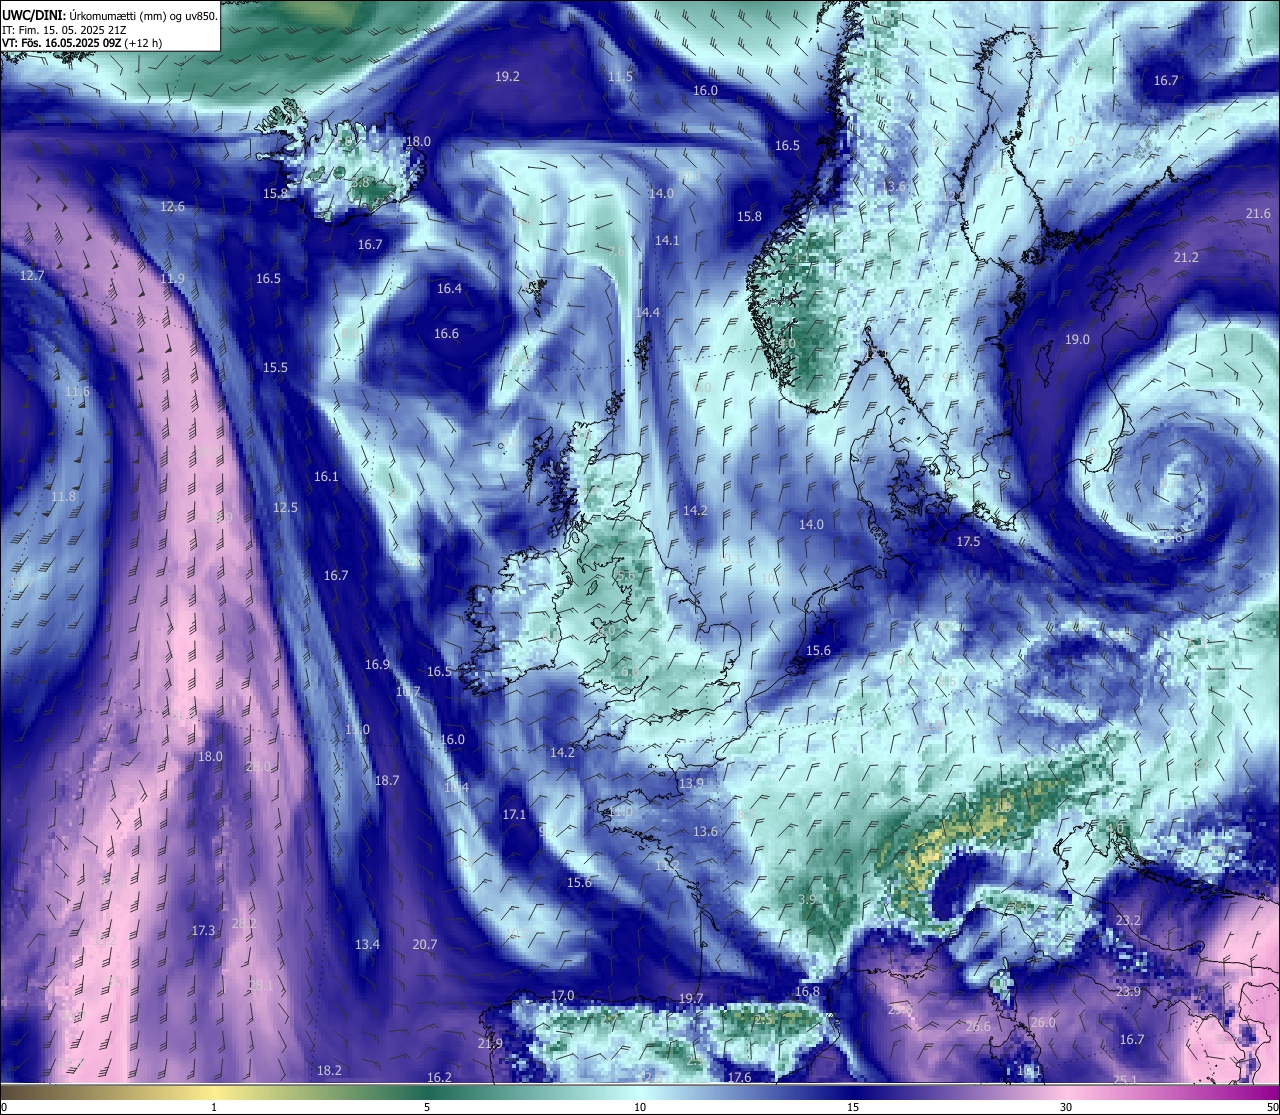Select the 16.9 value west of Ireland
The height and width of the screenshot is (1115, 1280).
tap(377, 664)
